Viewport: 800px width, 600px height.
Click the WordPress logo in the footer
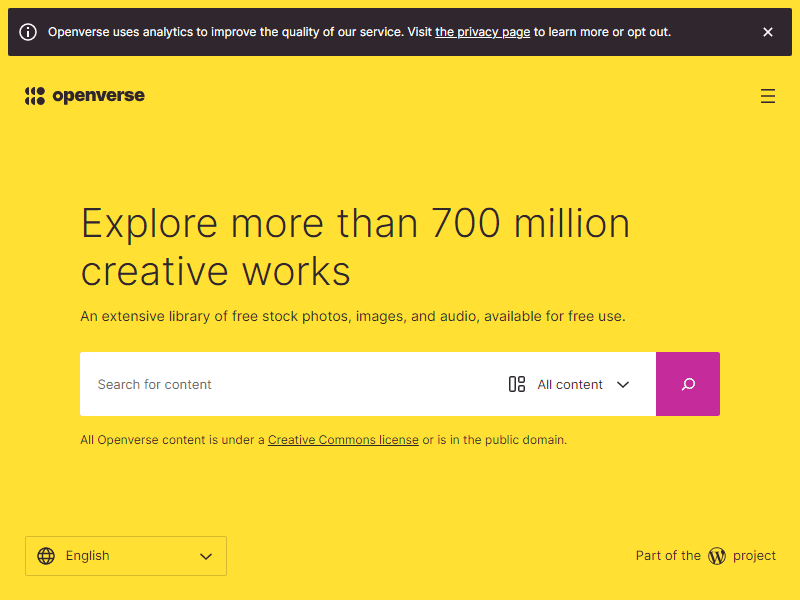coord(717,555)
